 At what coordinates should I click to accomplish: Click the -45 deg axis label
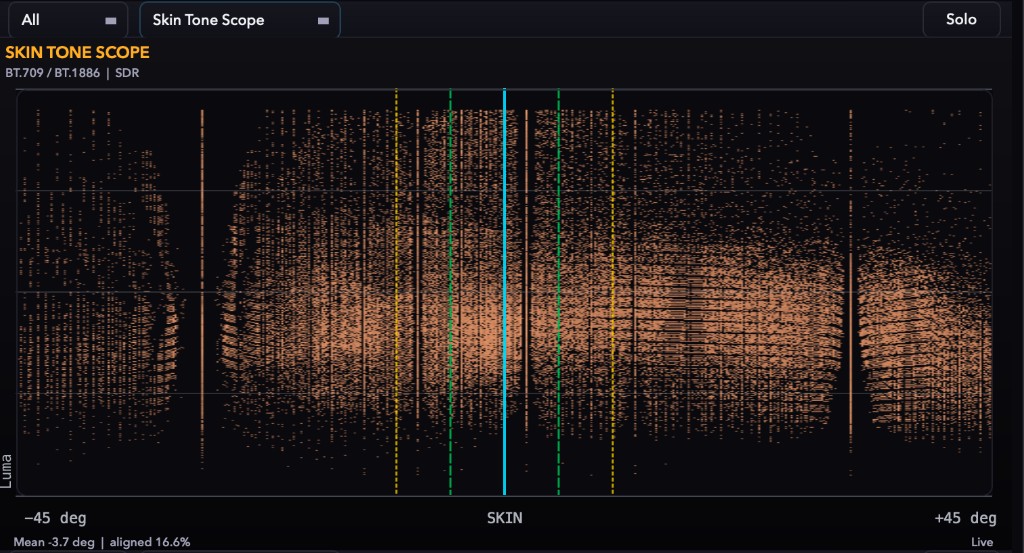click(x=55, y=518)
